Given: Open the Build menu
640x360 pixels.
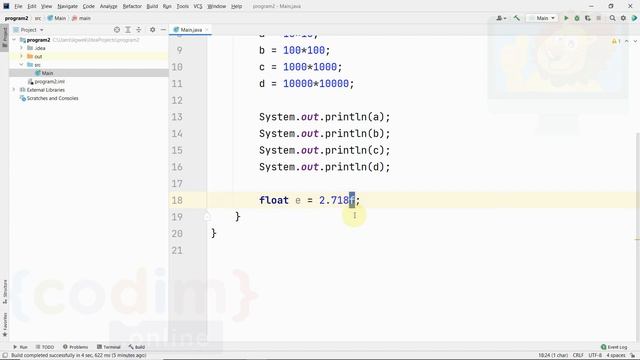Looking at the screenshot, I should click(x=152, y=7).
